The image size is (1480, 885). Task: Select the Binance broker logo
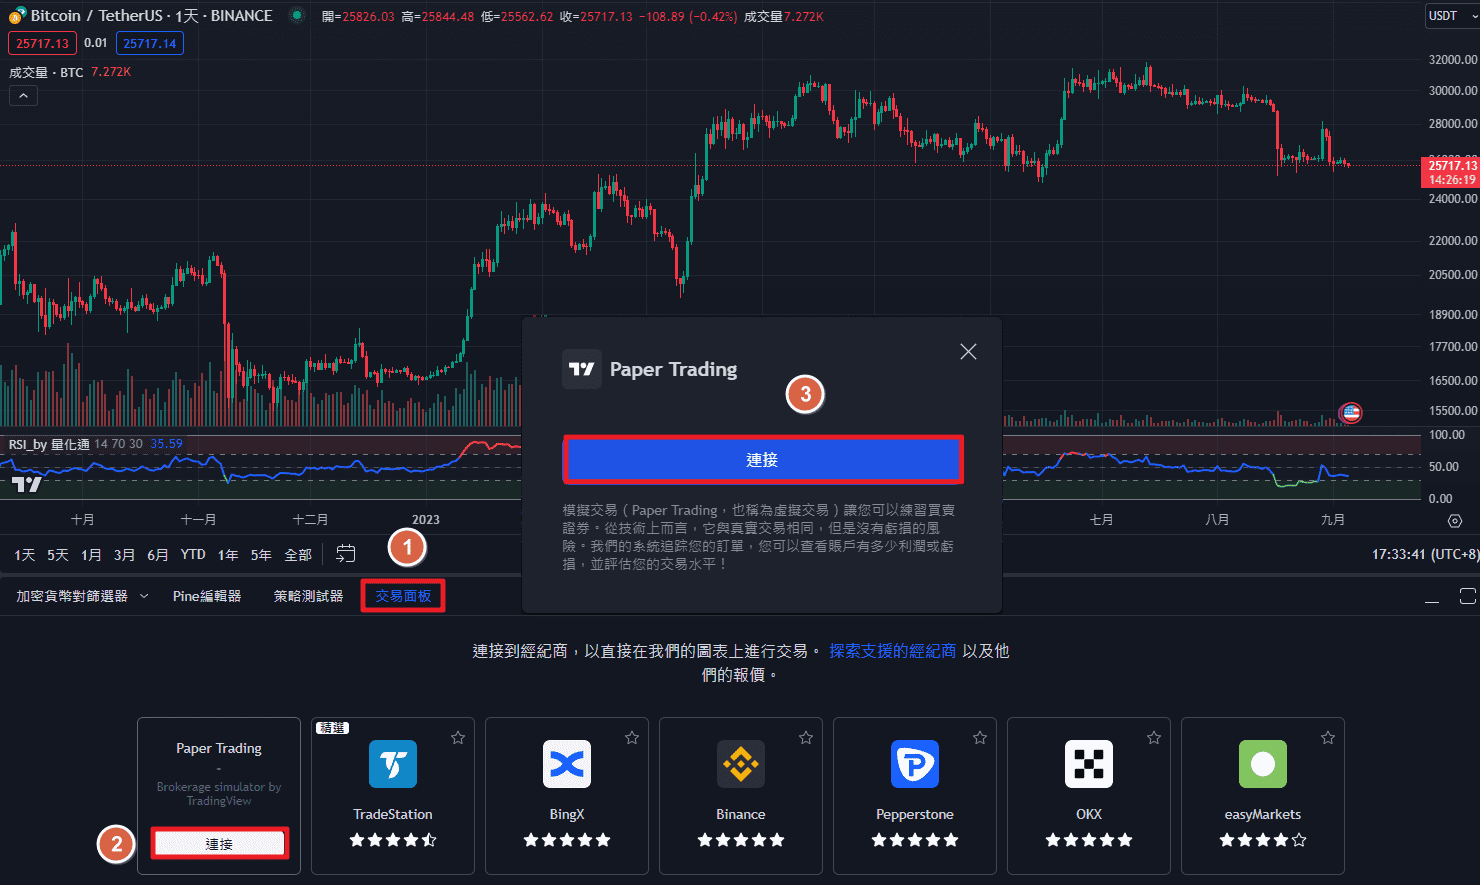[x=741, y=764]
